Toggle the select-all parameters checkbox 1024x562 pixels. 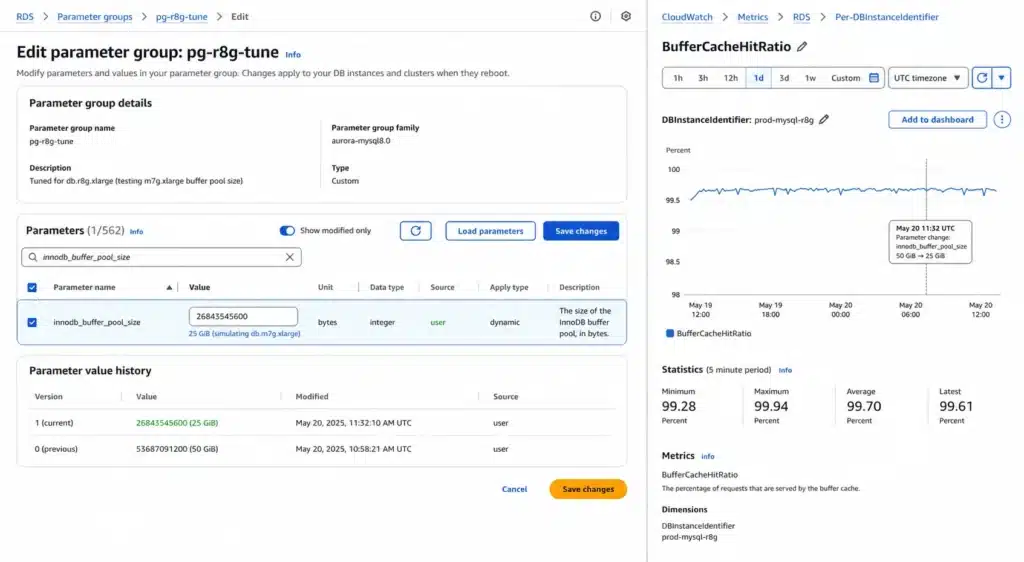(x=32, y=287)
